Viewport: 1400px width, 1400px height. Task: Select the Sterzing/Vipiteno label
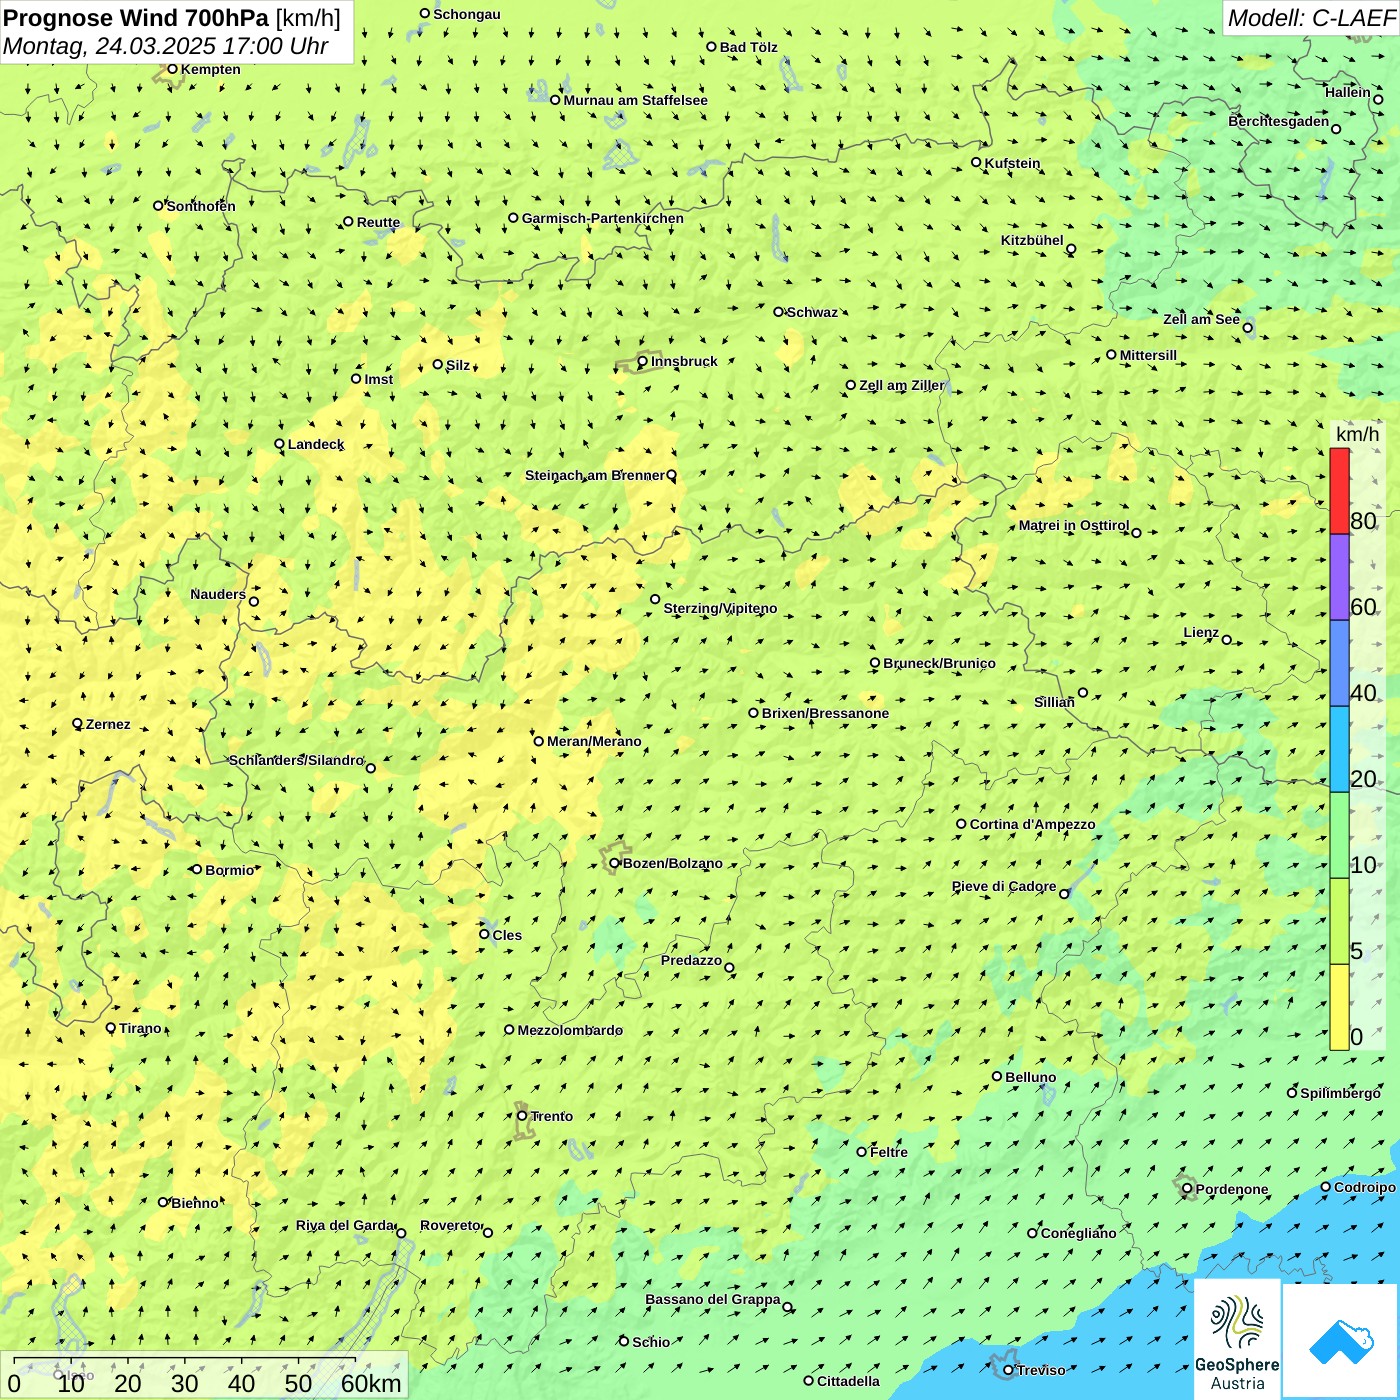[720, 608]
